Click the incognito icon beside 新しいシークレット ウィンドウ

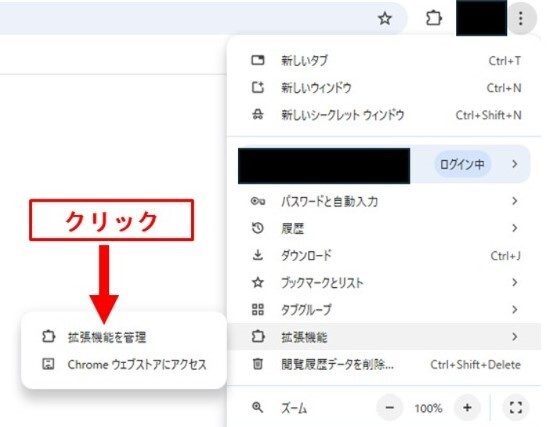point(258,114)
